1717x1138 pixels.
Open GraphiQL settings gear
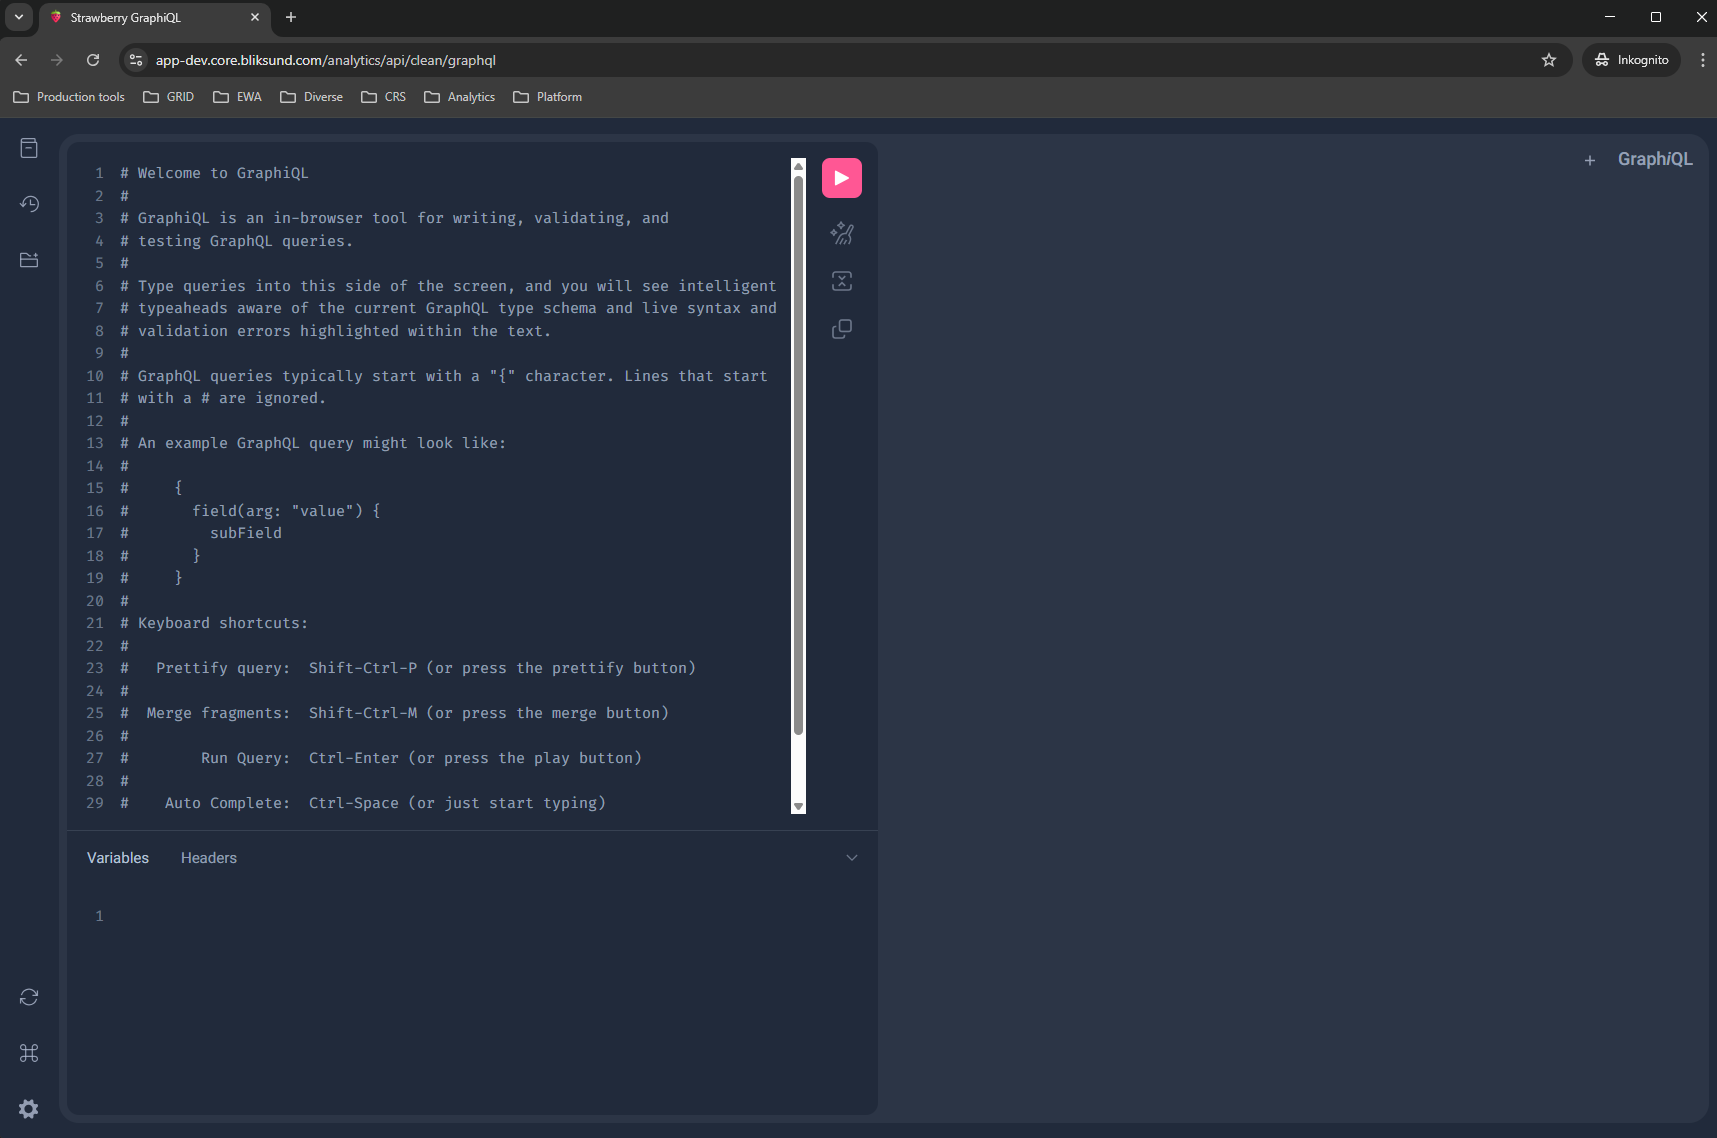(x=29, y=1109)
